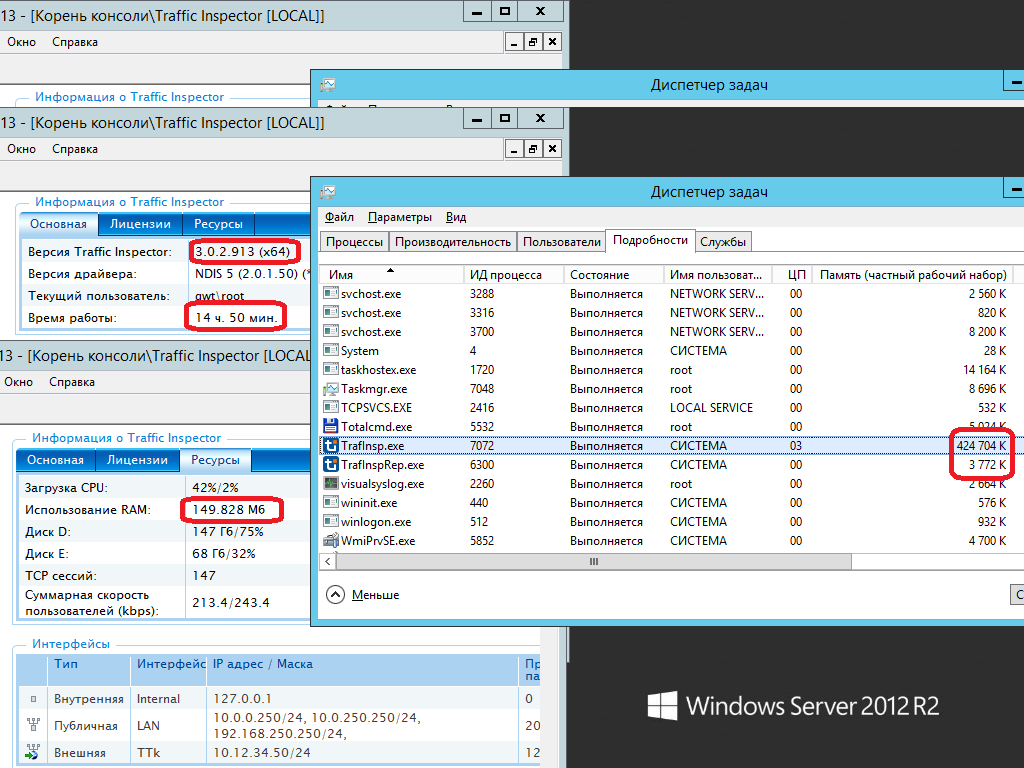Open the Файл menu in Task Manager

tap(339, 217)
